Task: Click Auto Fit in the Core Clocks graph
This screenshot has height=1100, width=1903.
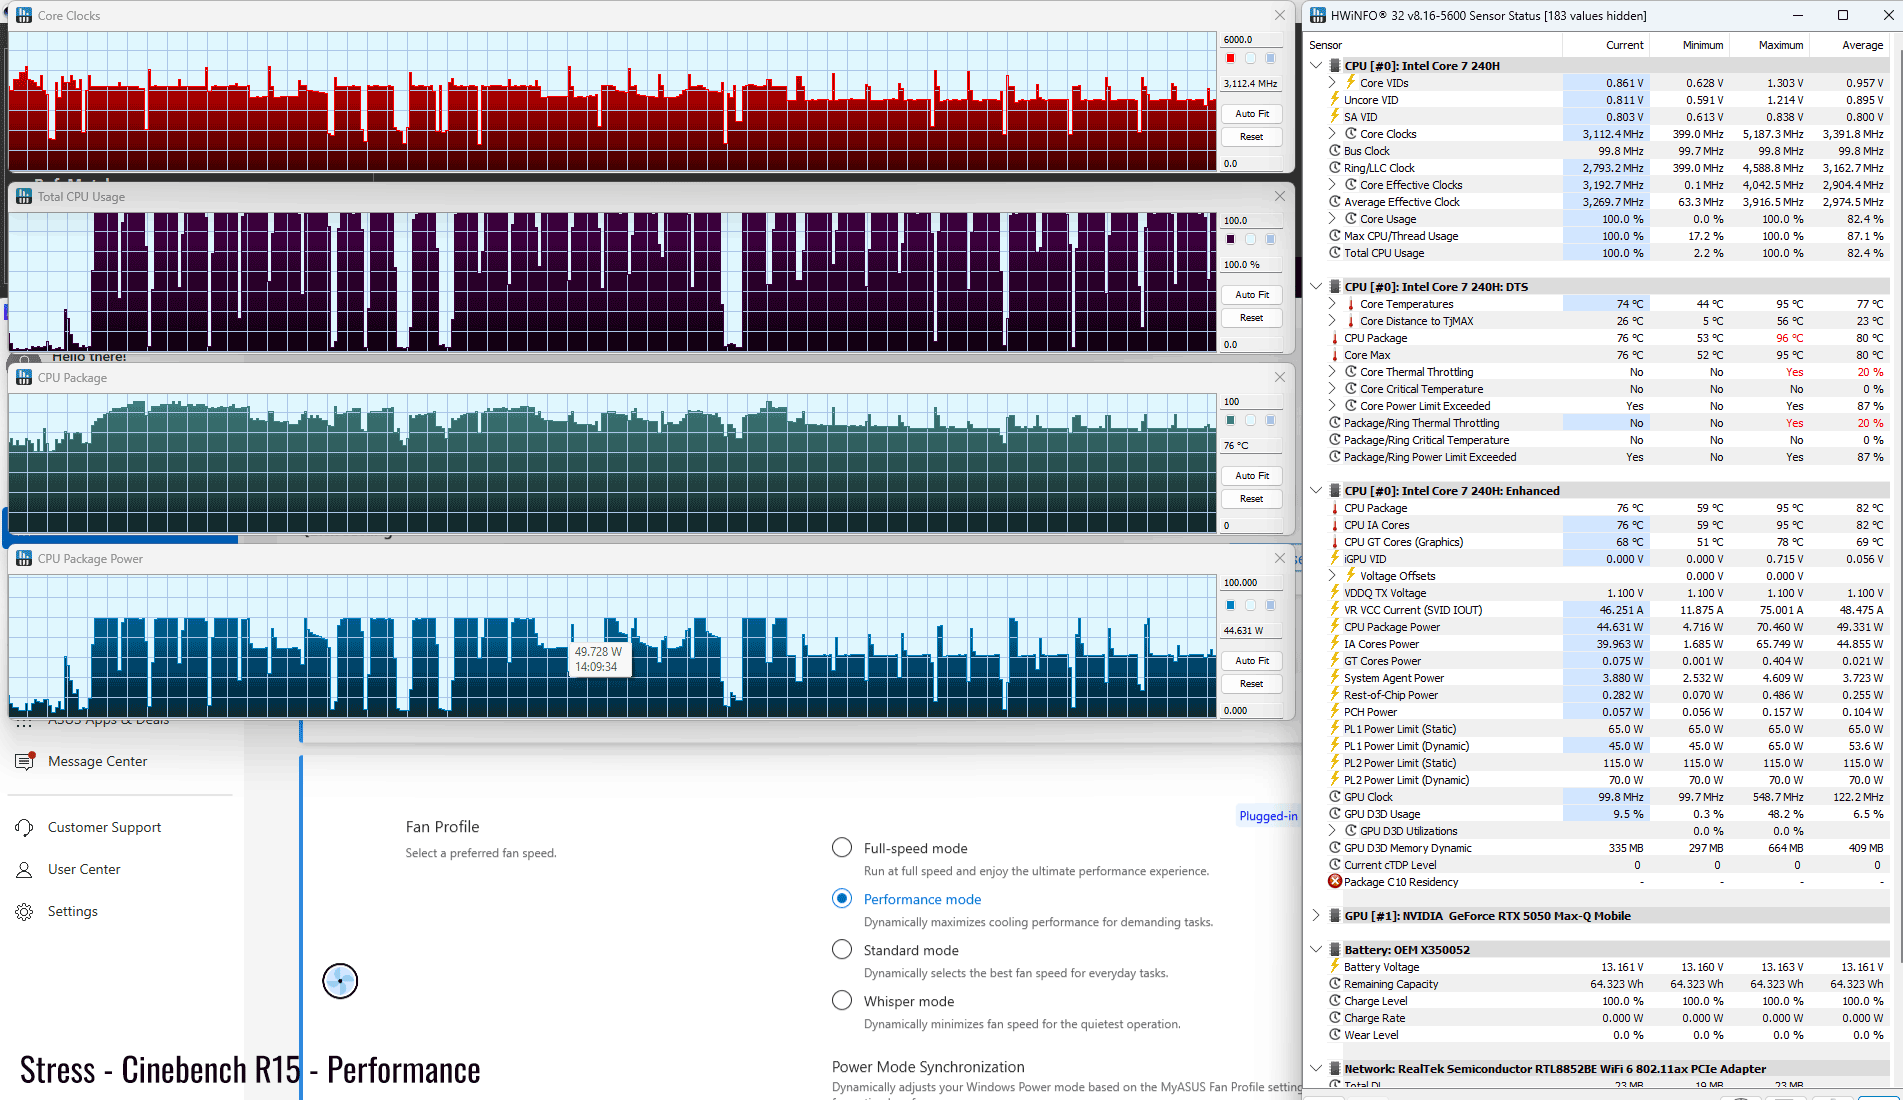Action: coord(1252,114)
